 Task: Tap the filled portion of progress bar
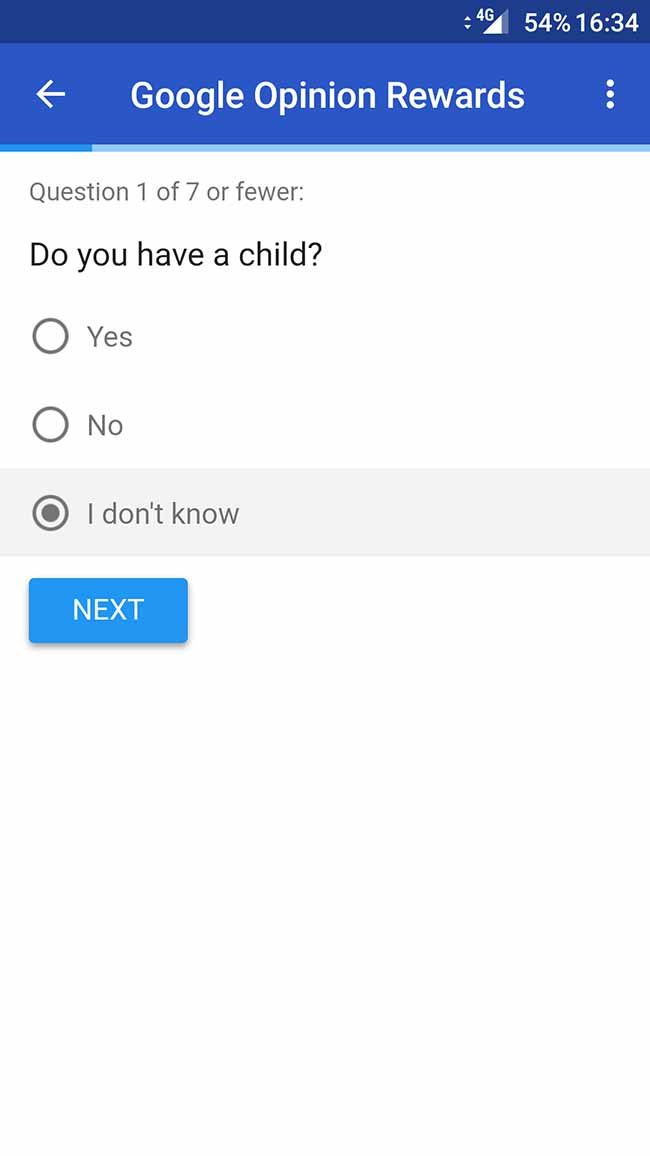click(x=46, y=147)
